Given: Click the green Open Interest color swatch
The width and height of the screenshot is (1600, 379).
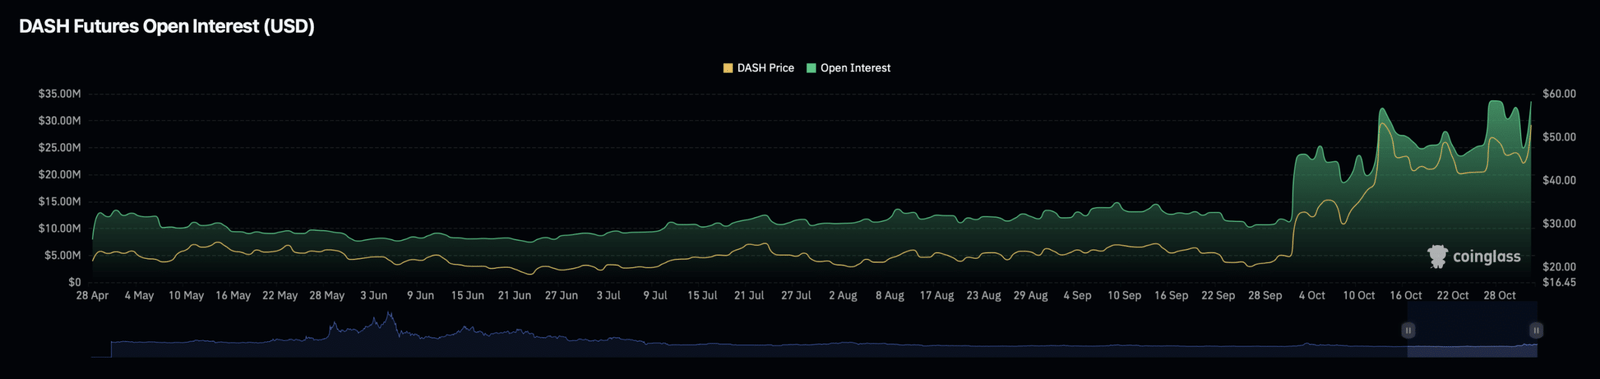Looking at the screenshot, I should coord(811,68).
